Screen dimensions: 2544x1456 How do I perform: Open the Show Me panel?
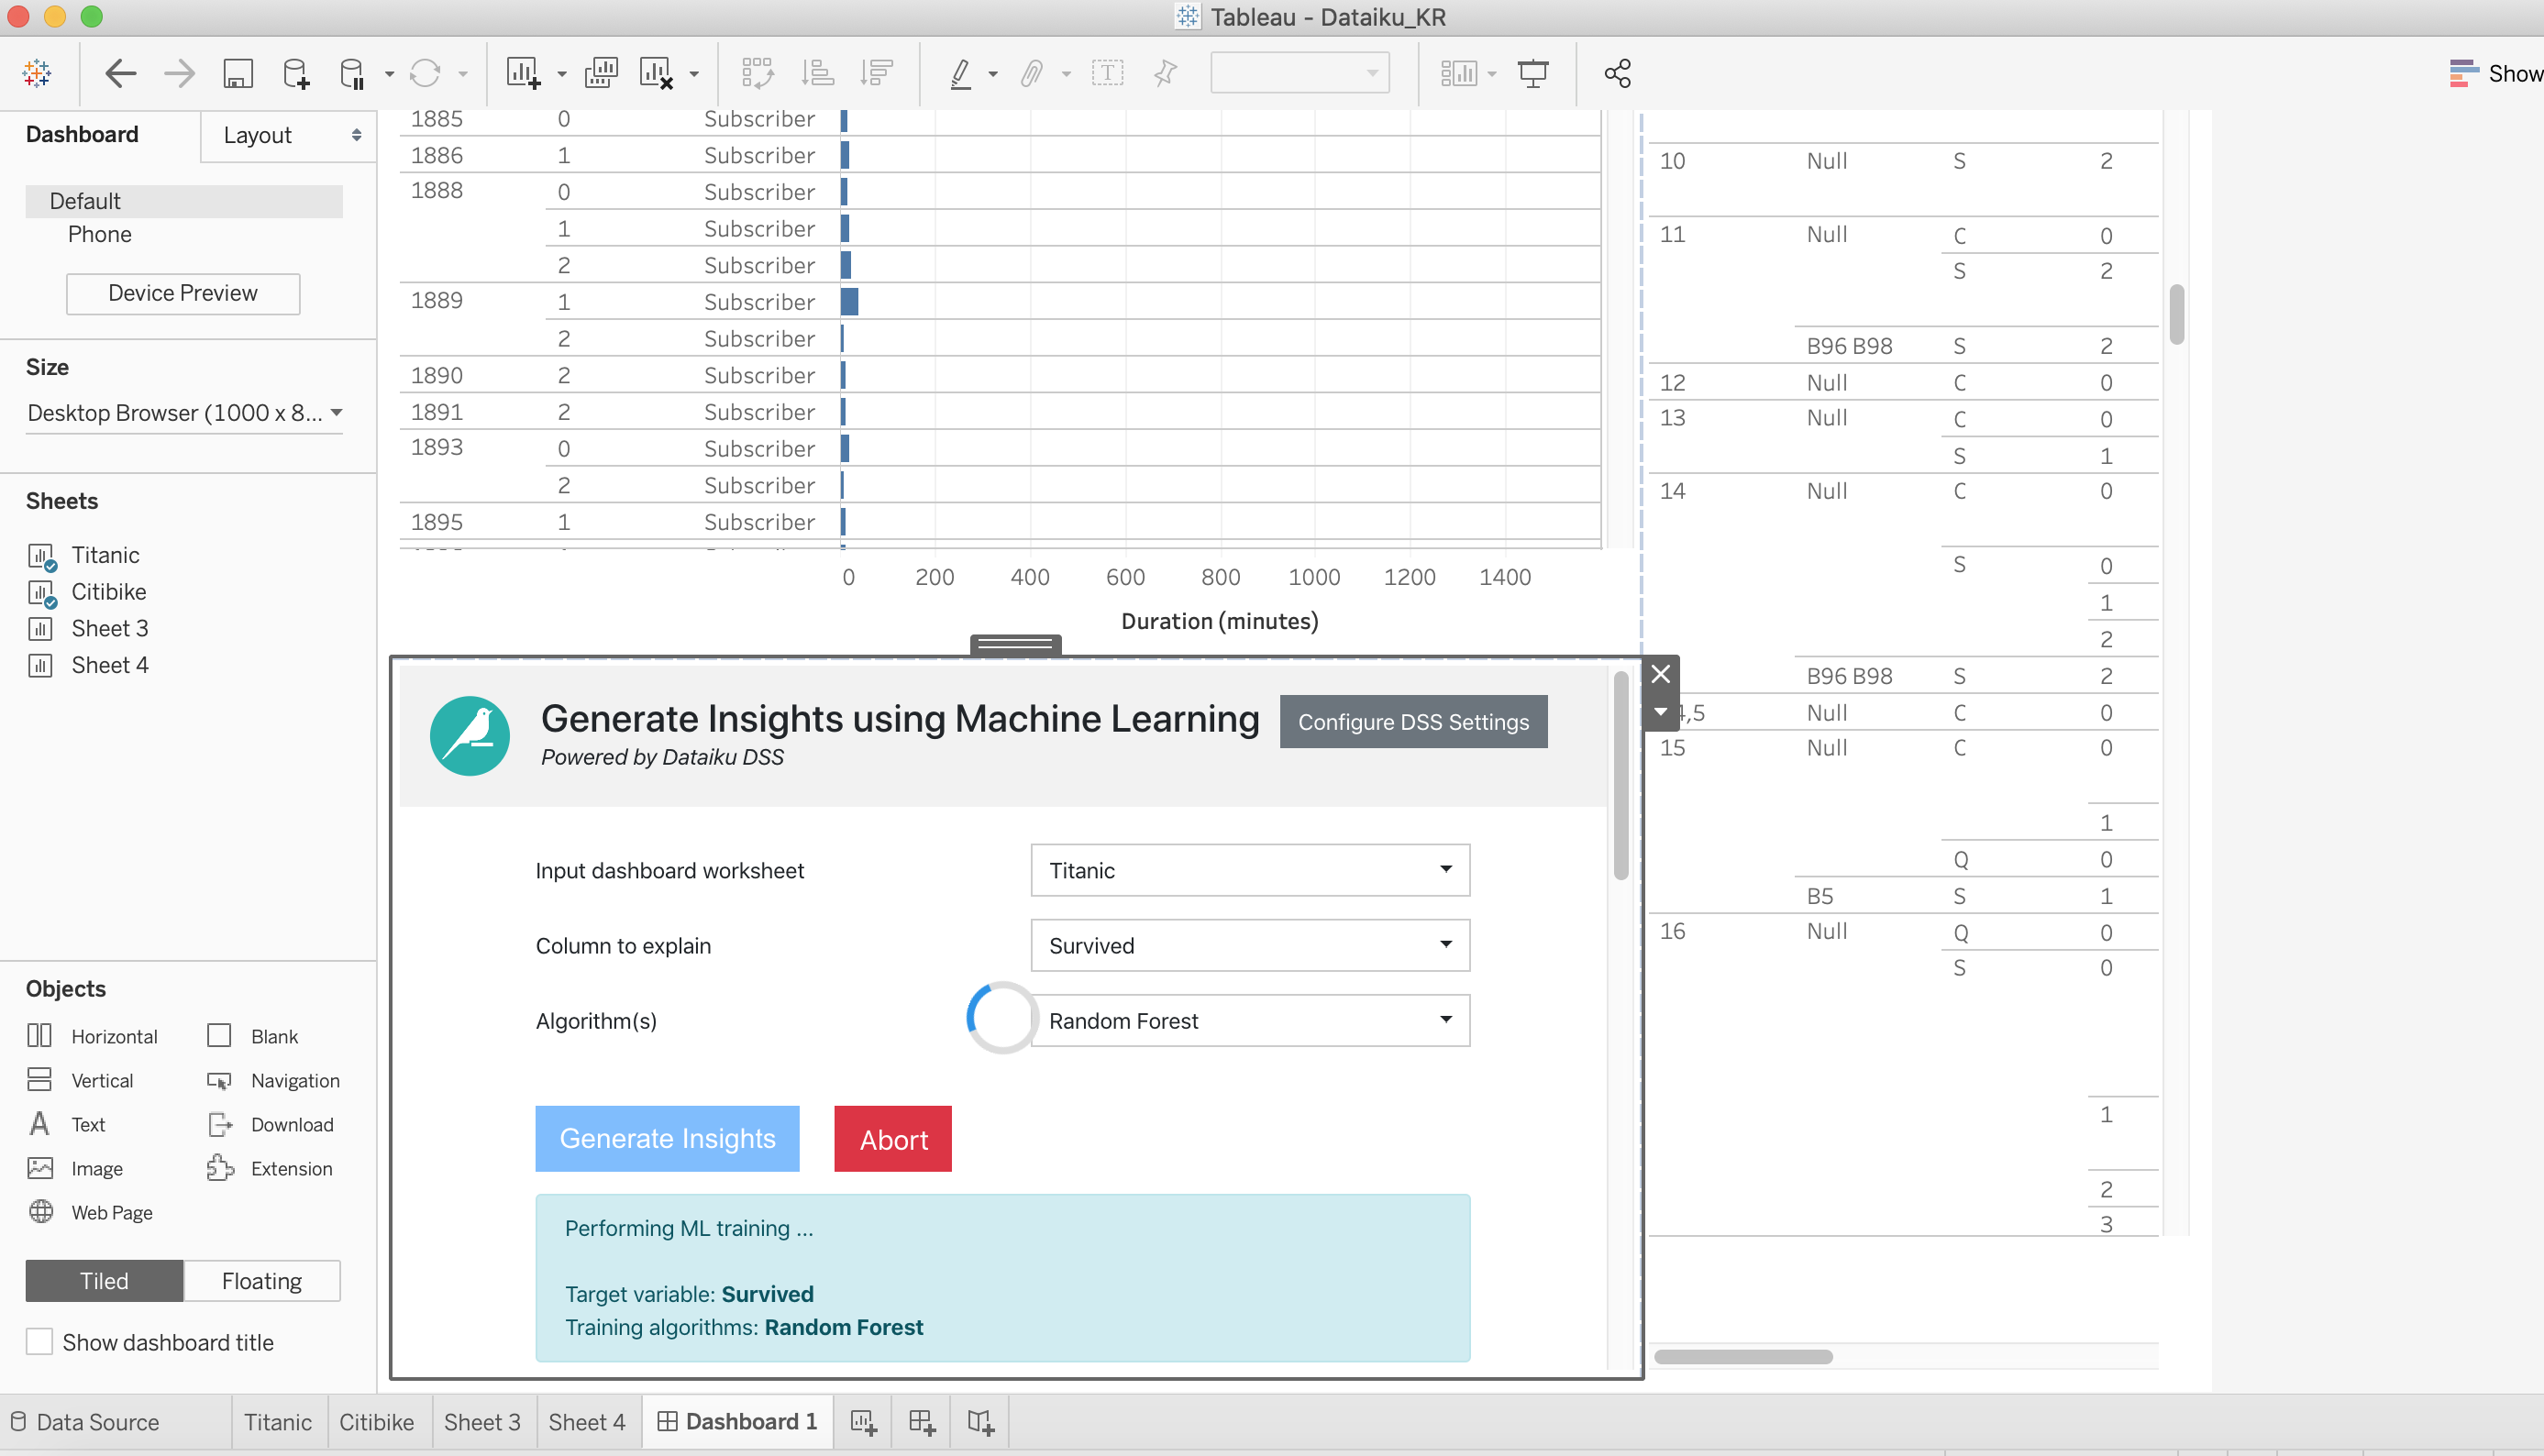pos(2496,73)
